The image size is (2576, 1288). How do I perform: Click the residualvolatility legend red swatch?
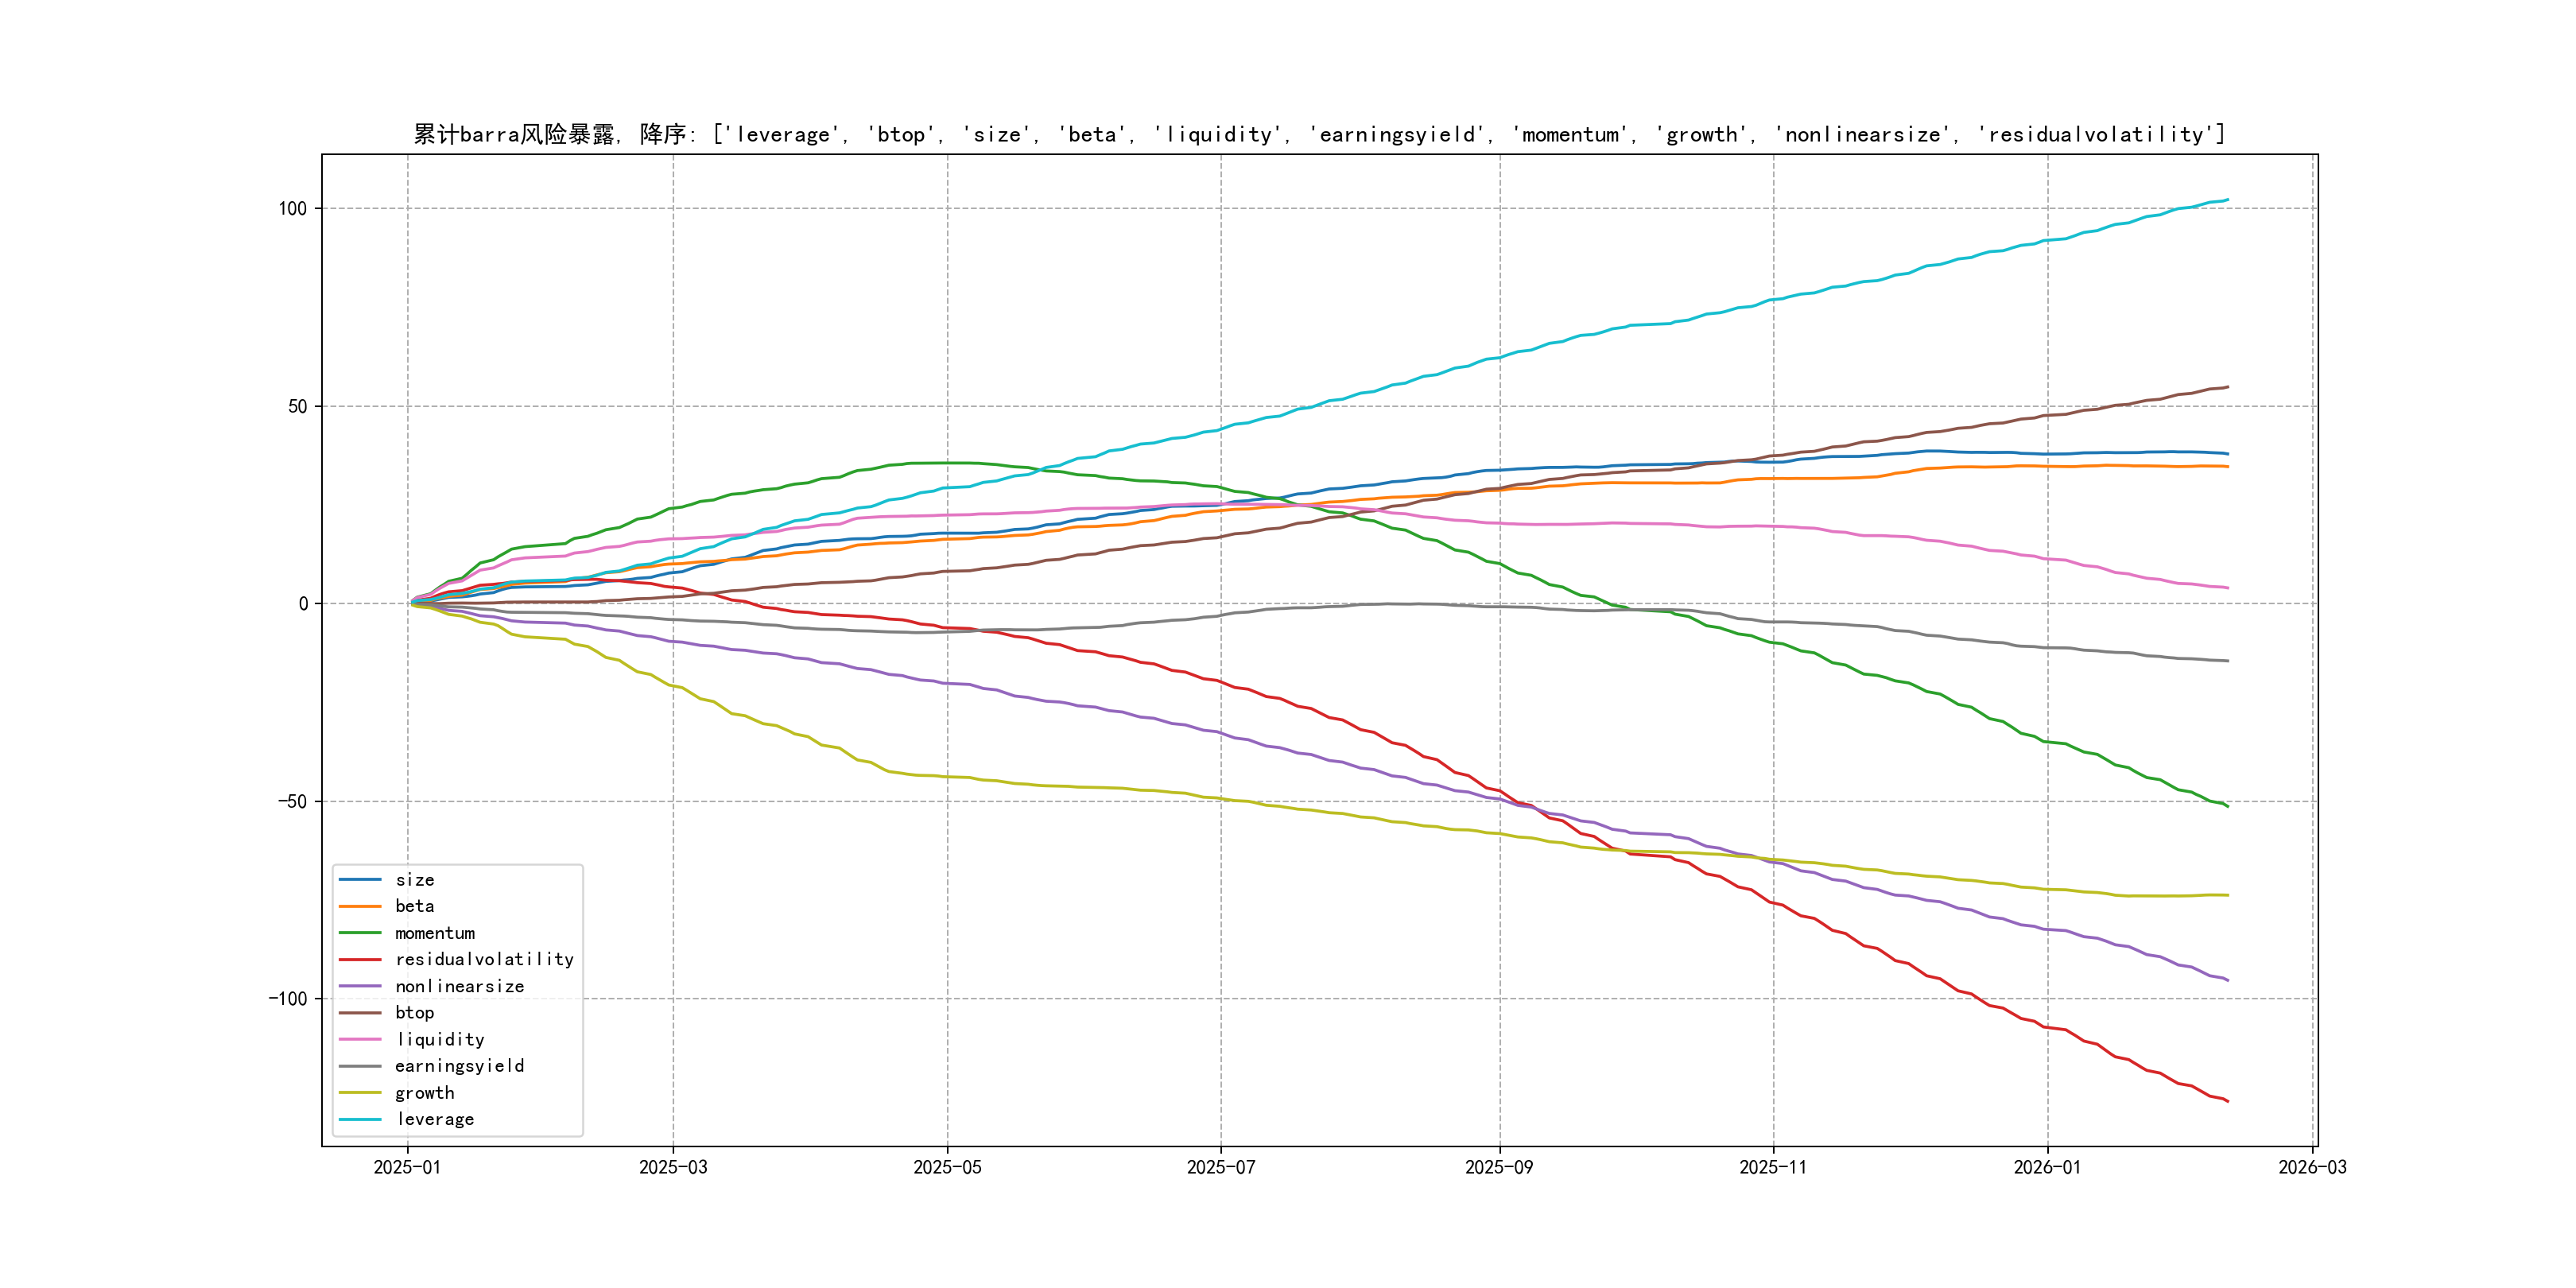[x=360, y=960]
